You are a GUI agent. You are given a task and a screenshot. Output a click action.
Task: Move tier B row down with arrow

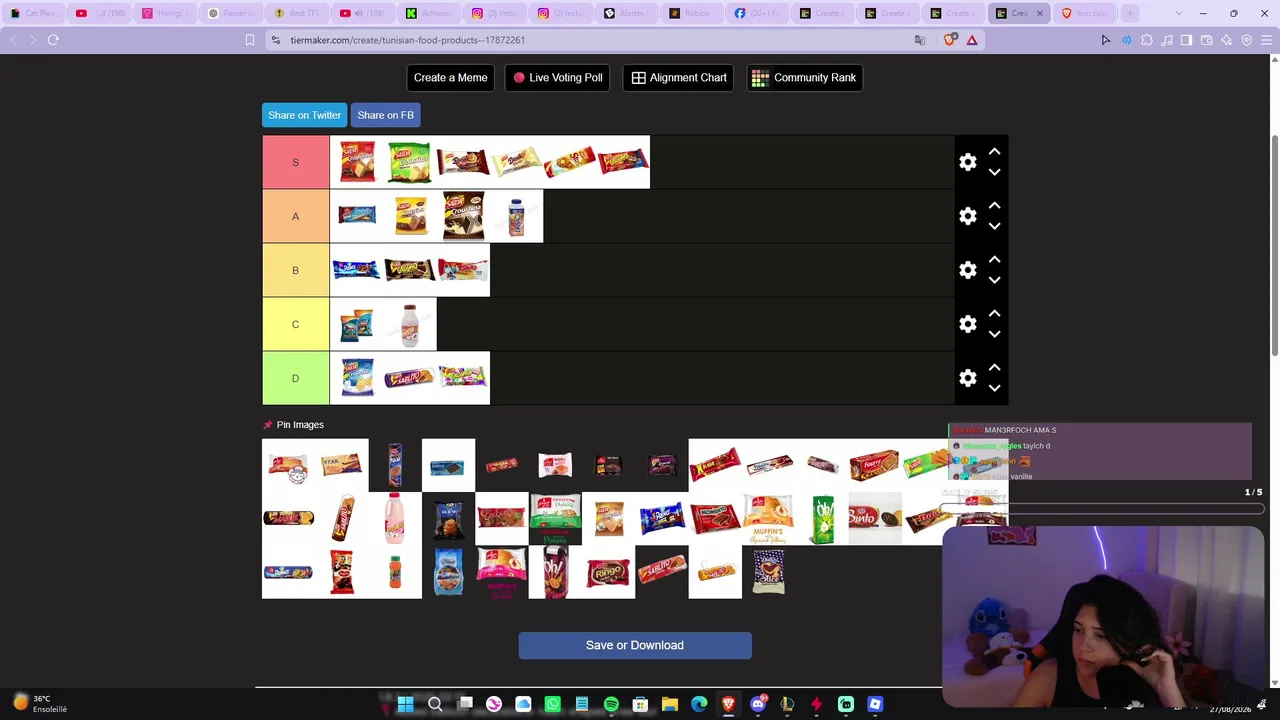tap(994, 280)
